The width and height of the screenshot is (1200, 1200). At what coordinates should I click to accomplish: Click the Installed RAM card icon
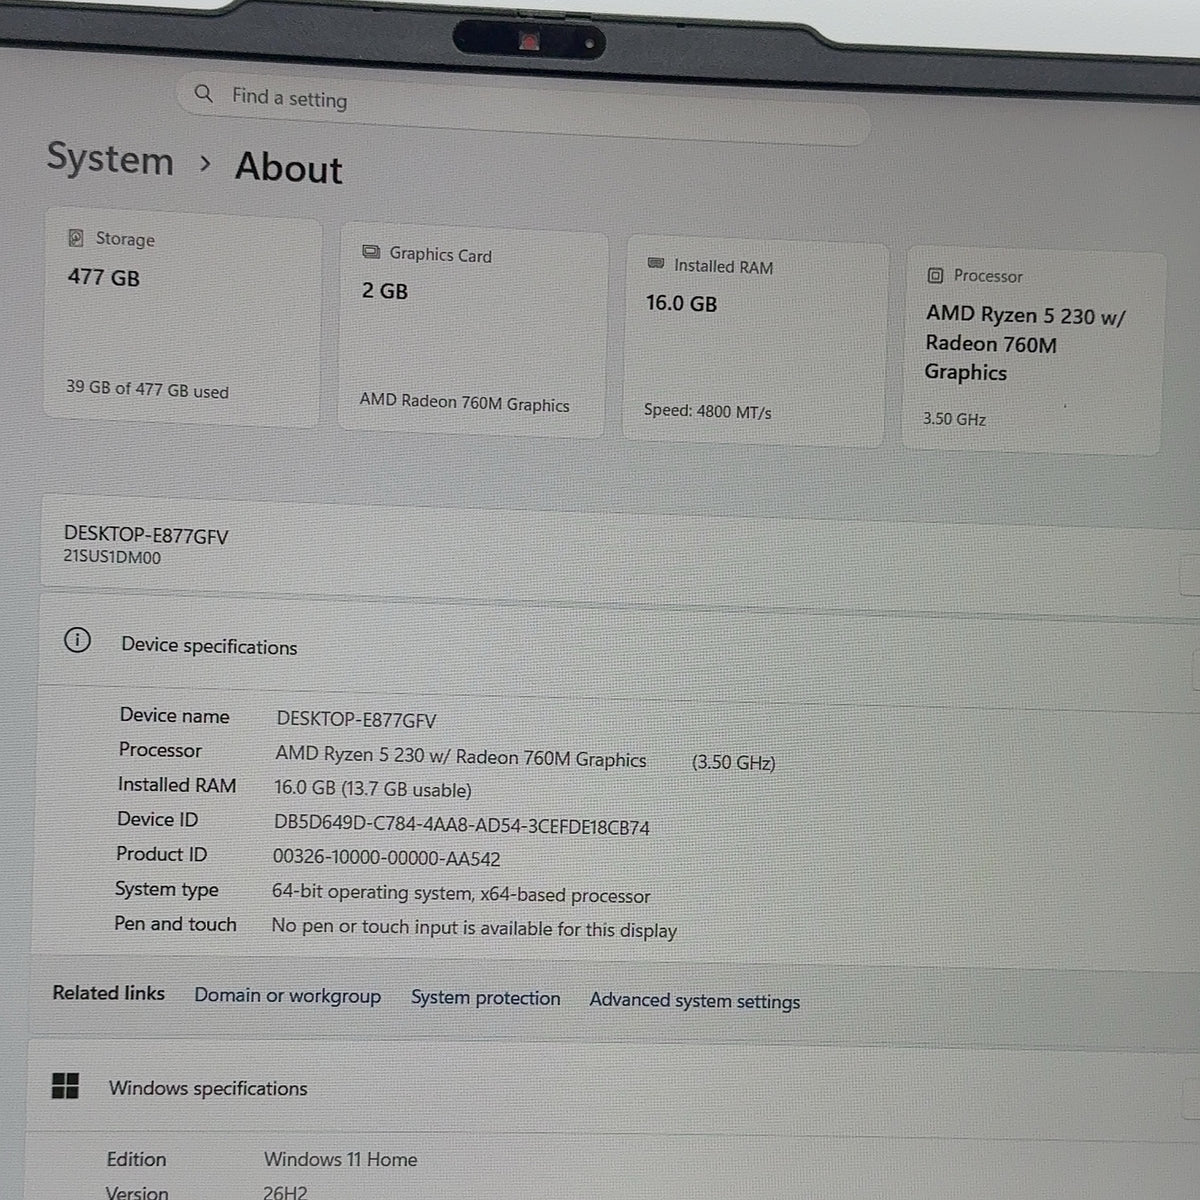click(x=656, y=263)
